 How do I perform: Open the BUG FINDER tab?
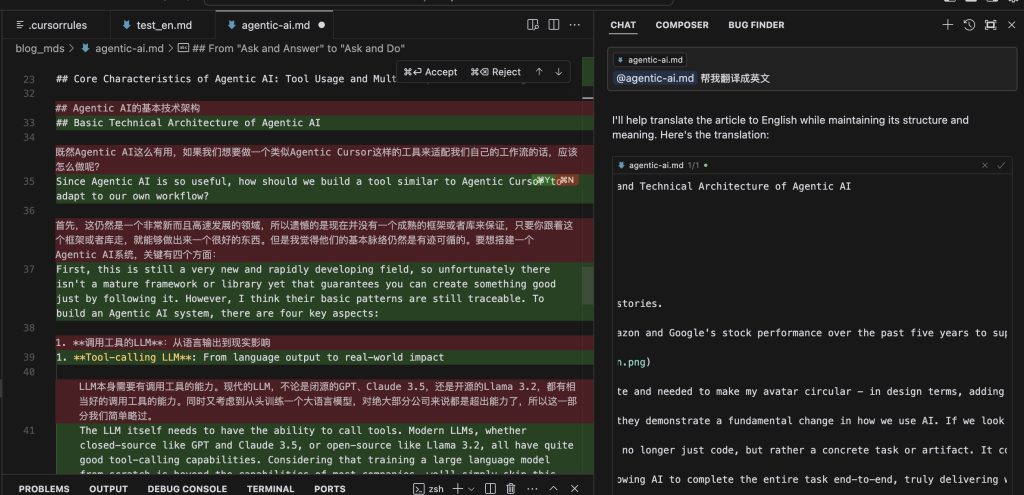[x=756, y=25]
